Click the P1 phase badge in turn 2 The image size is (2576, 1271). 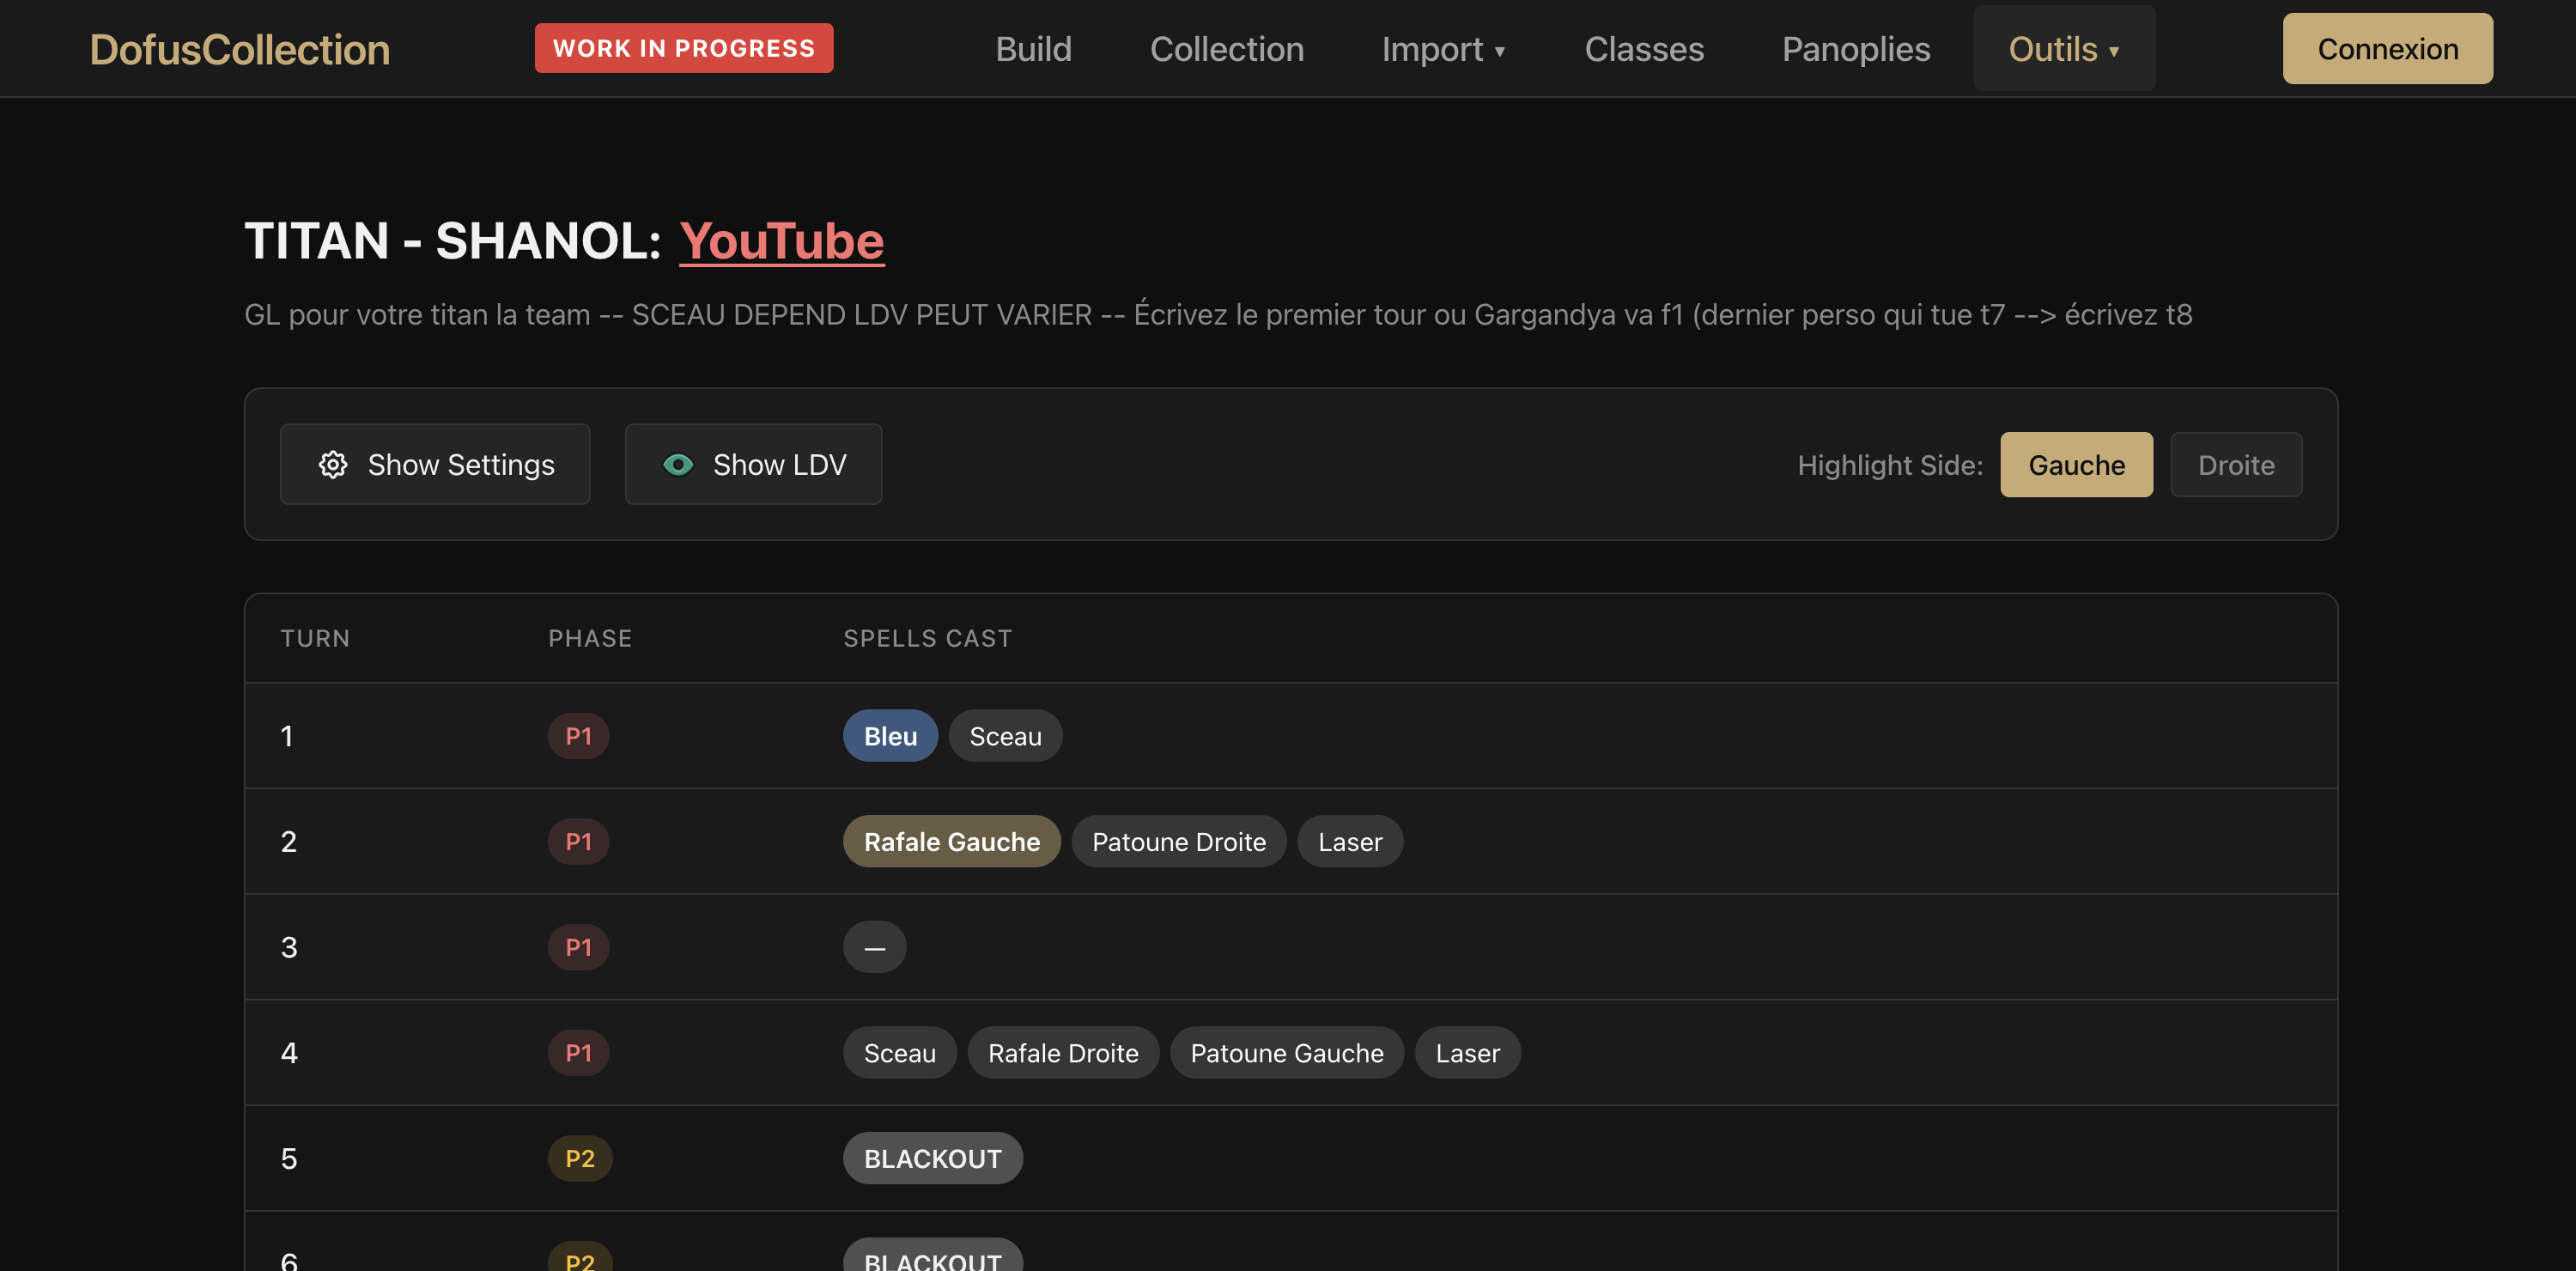point(578,841)
